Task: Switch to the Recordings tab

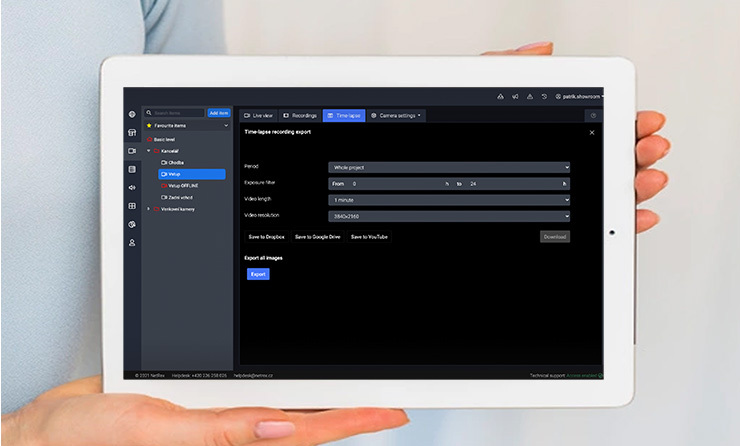Action: pyautogui.click(x=300, y=116)
